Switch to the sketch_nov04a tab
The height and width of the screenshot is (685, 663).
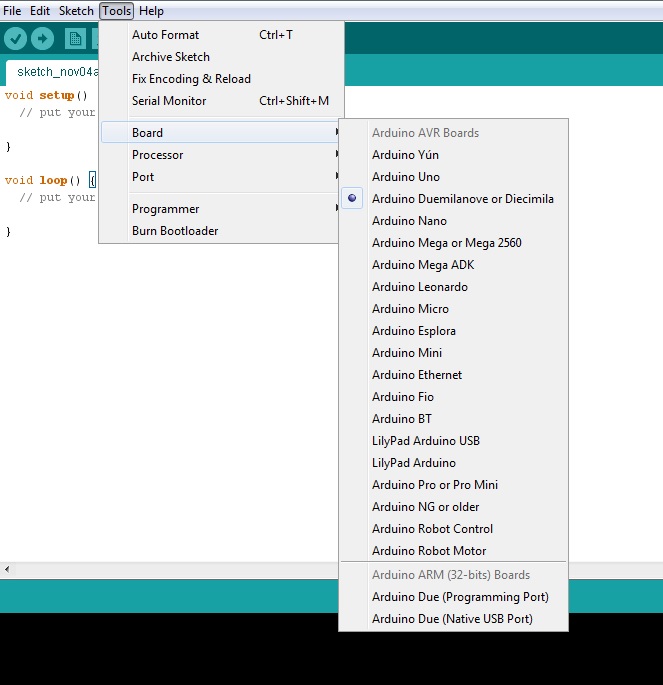click(52, 72)
